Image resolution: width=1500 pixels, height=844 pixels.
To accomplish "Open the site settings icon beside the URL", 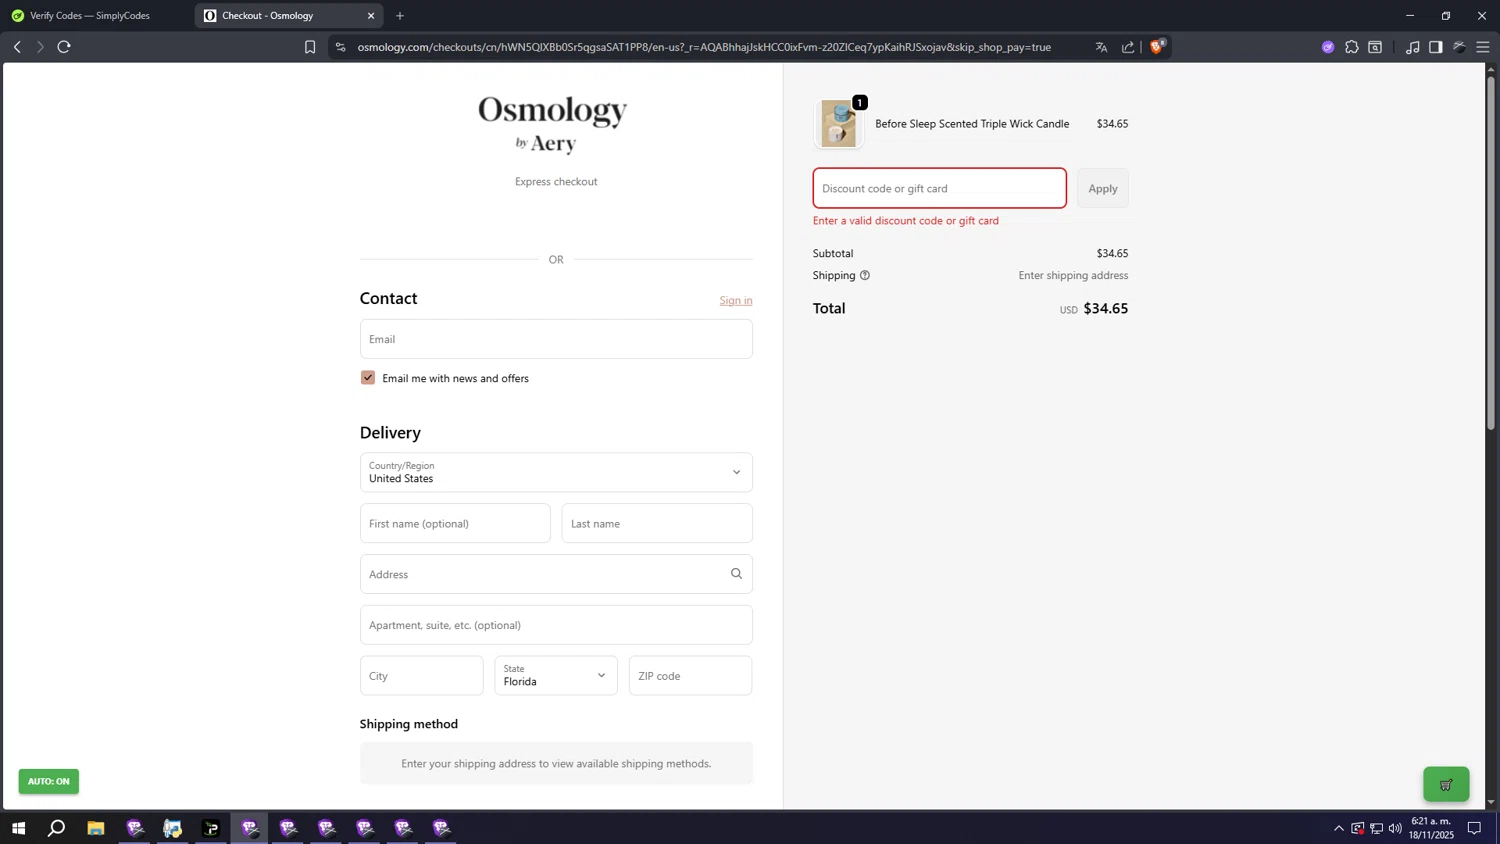I will pos(340,47).
